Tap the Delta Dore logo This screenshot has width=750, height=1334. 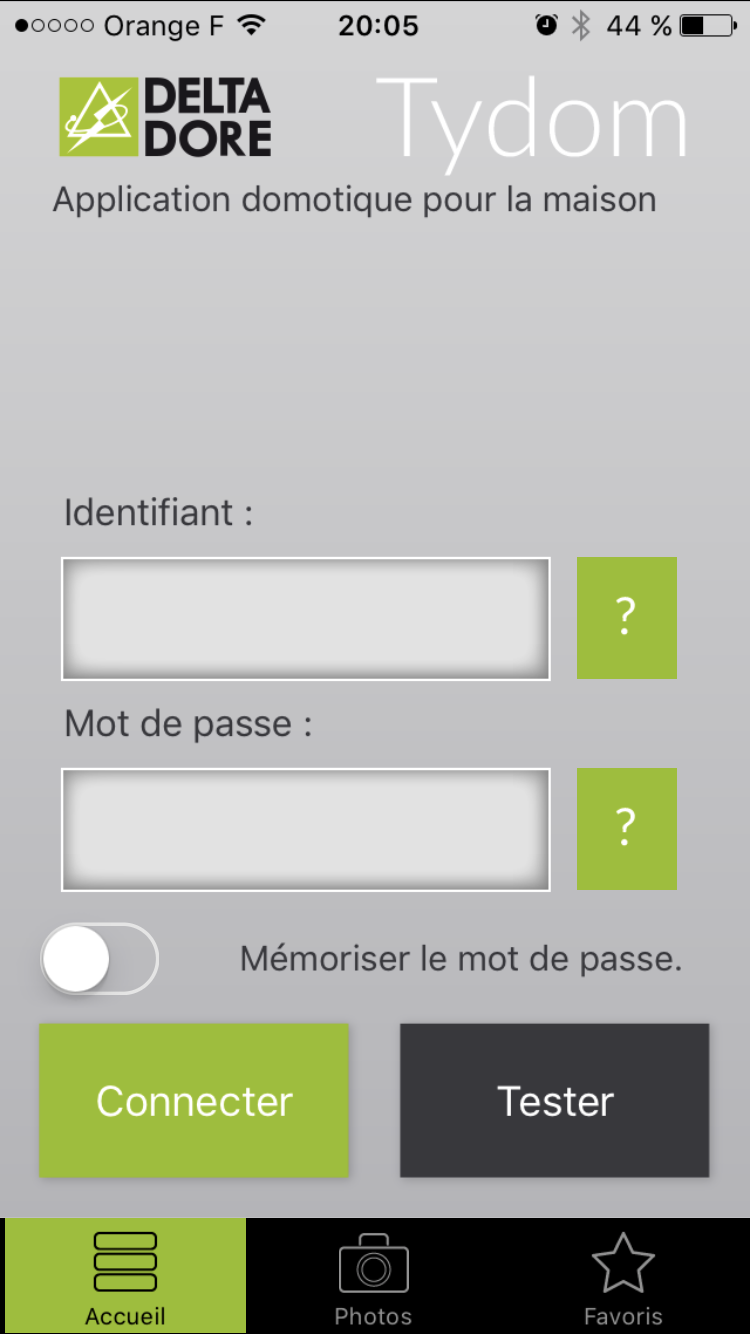point(165,118)
